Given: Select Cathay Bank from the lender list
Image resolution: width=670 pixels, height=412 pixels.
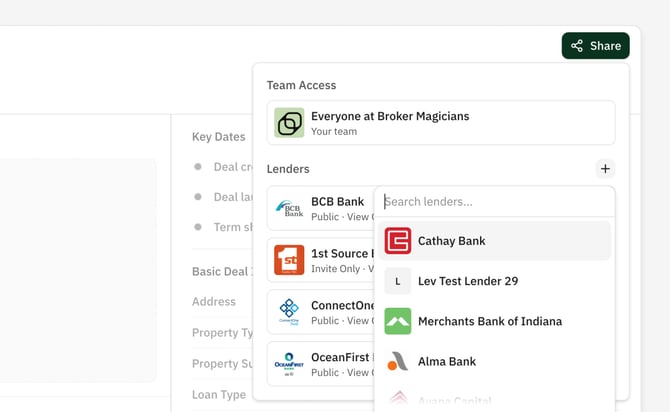Looking at the screenshot, I should [494, 241].
